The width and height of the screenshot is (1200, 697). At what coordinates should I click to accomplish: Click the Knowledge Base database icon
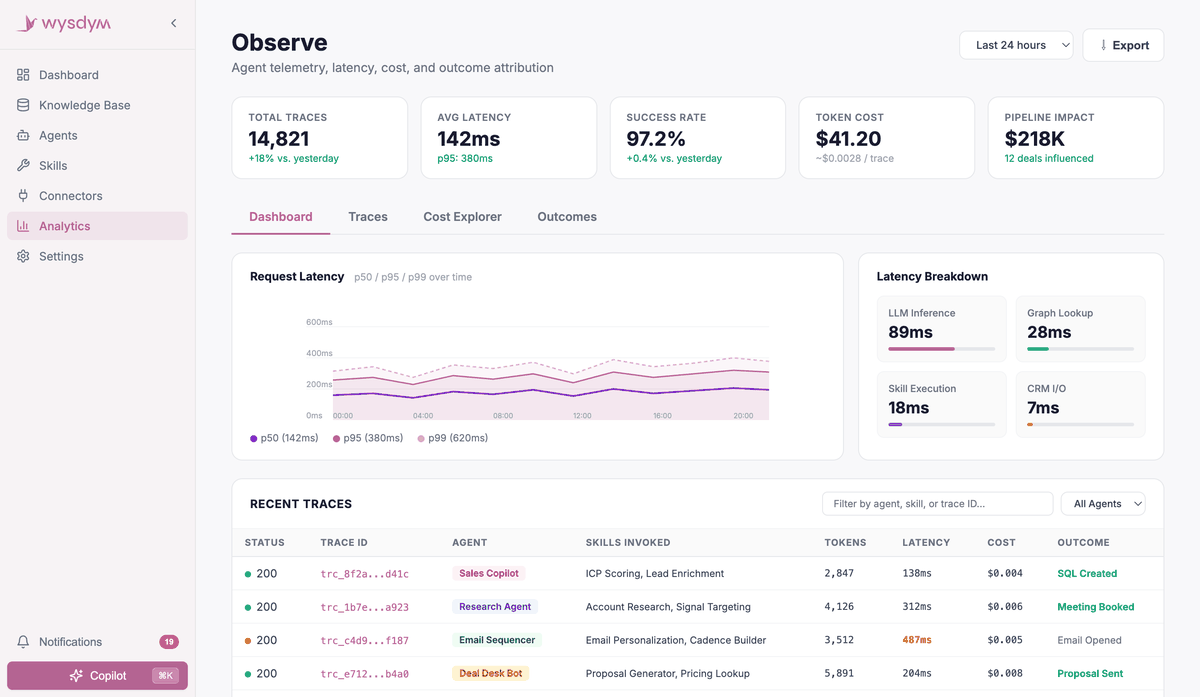(23, 105)
